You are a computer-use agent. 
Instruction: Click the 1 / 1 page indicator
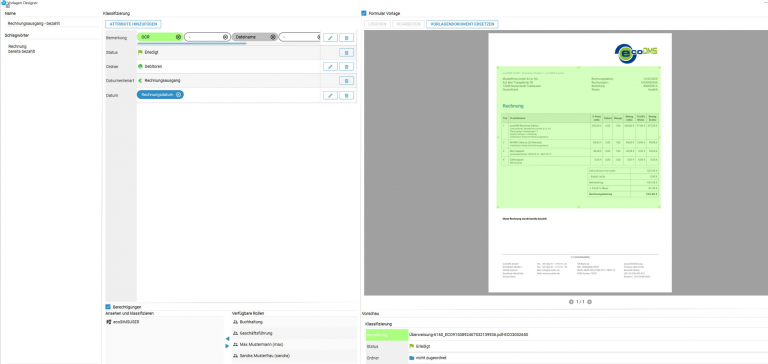[580, 302]
